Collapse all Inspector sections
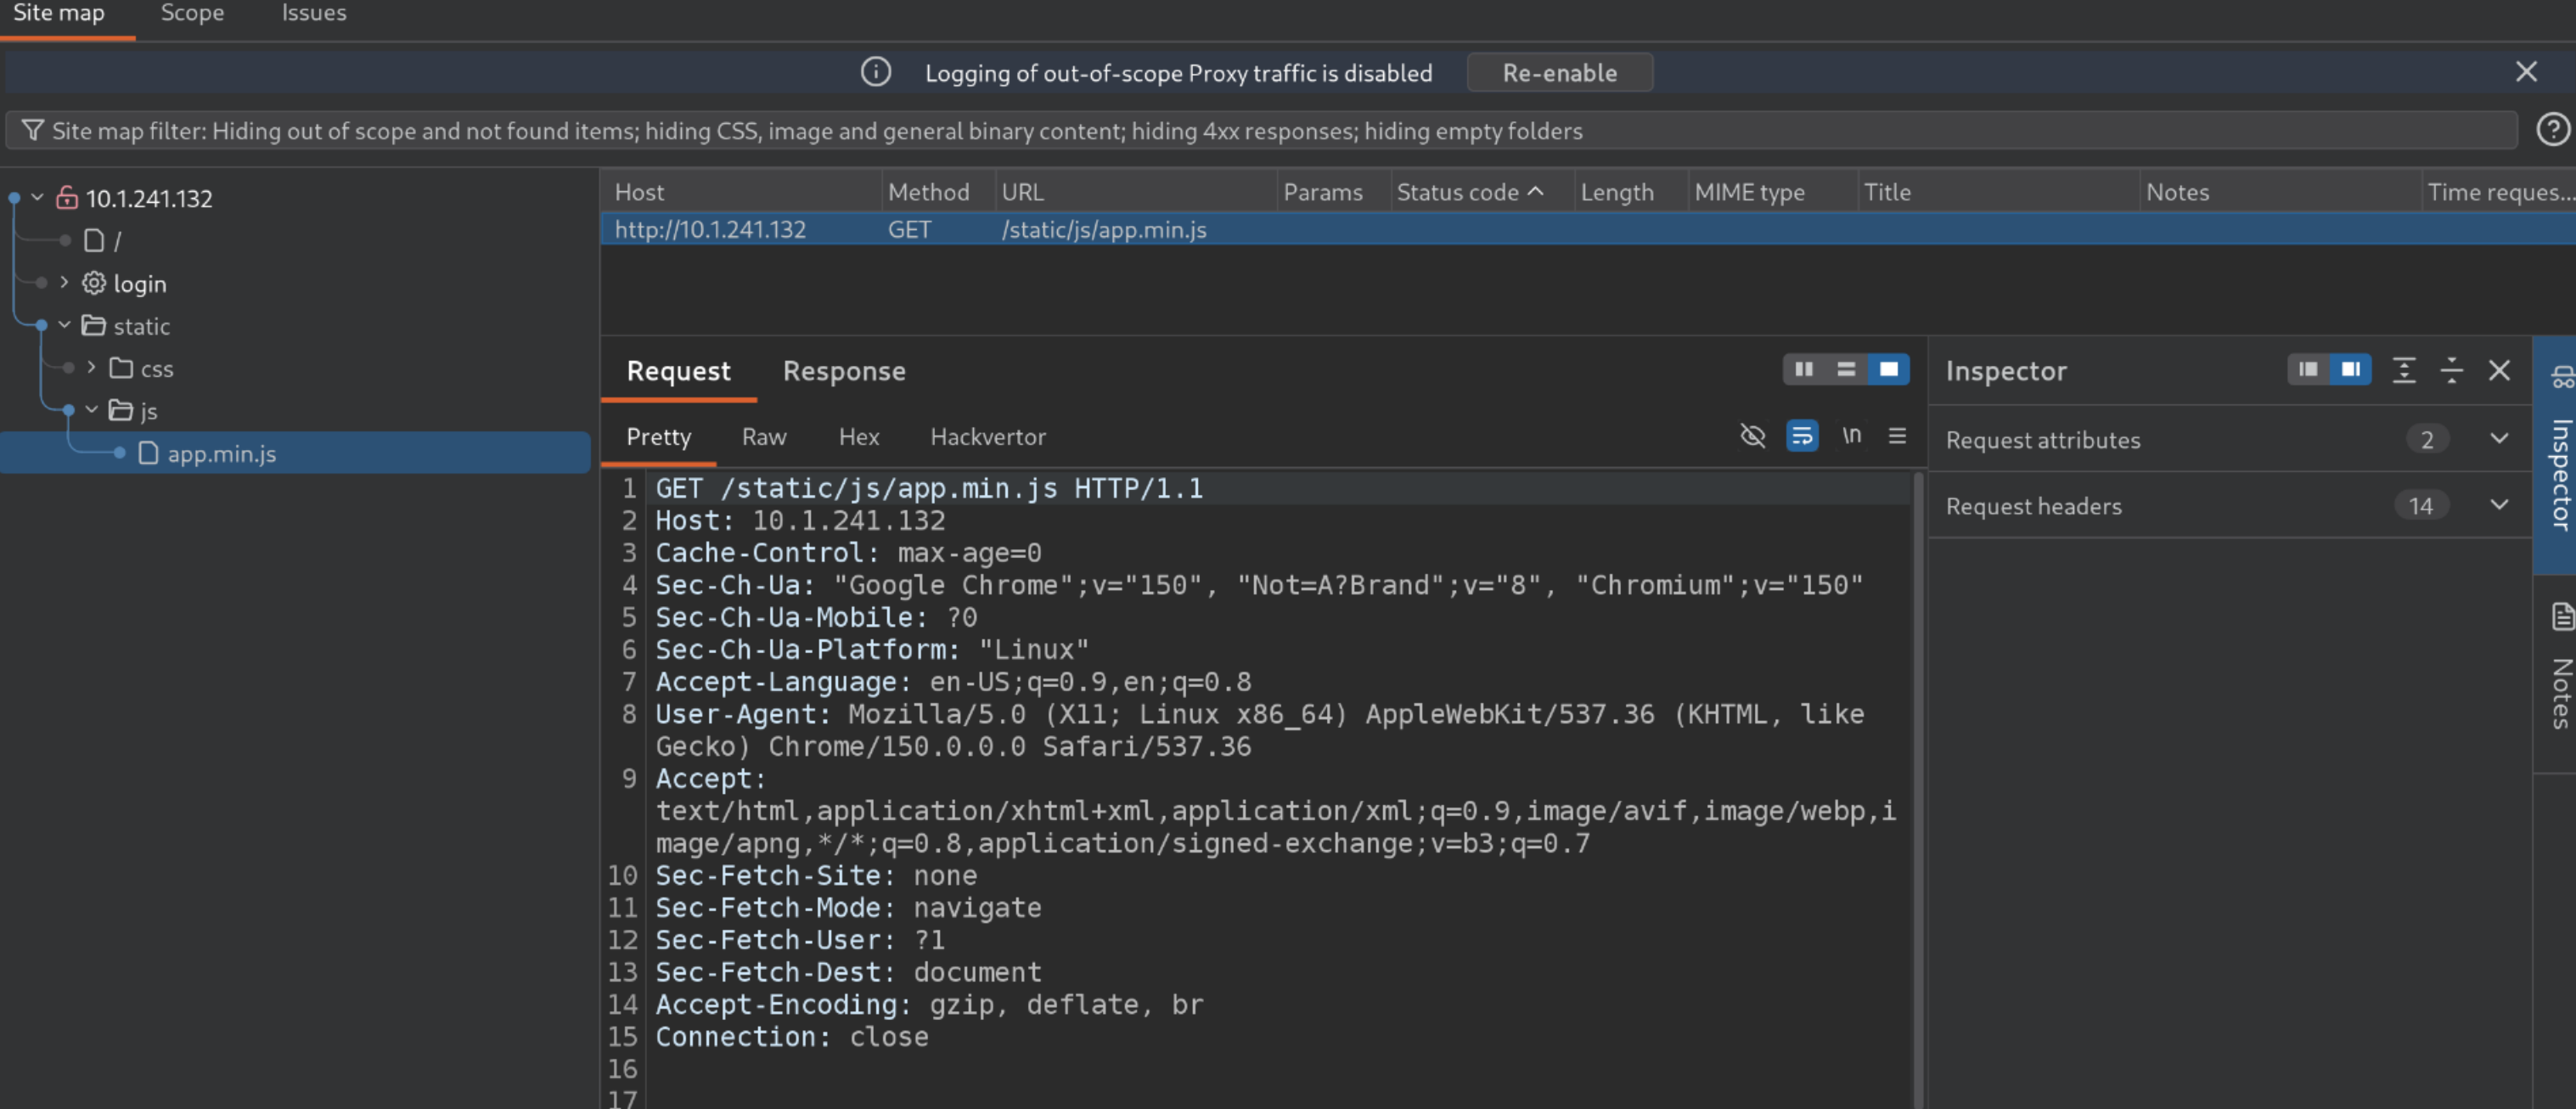This screenshot has width=2576, height=1109. [2452, 370]
